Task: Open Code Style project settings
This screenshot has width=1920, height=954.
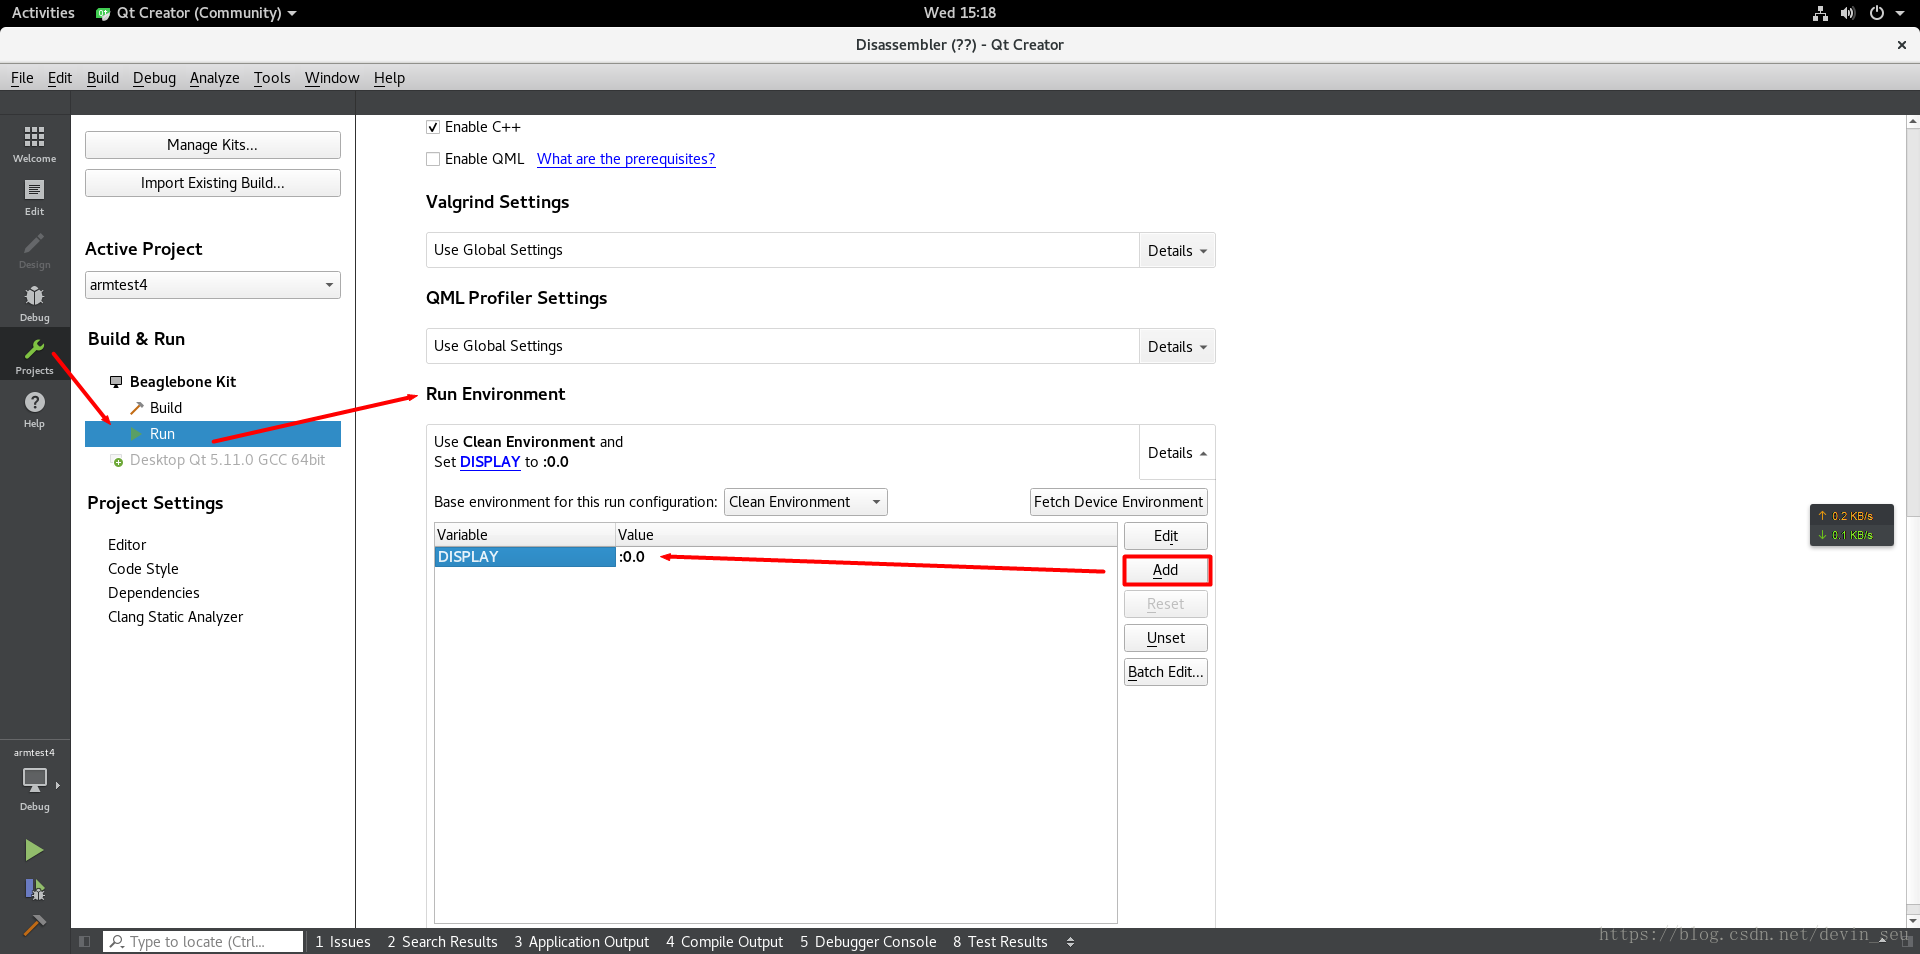Action: pos(143,569)
